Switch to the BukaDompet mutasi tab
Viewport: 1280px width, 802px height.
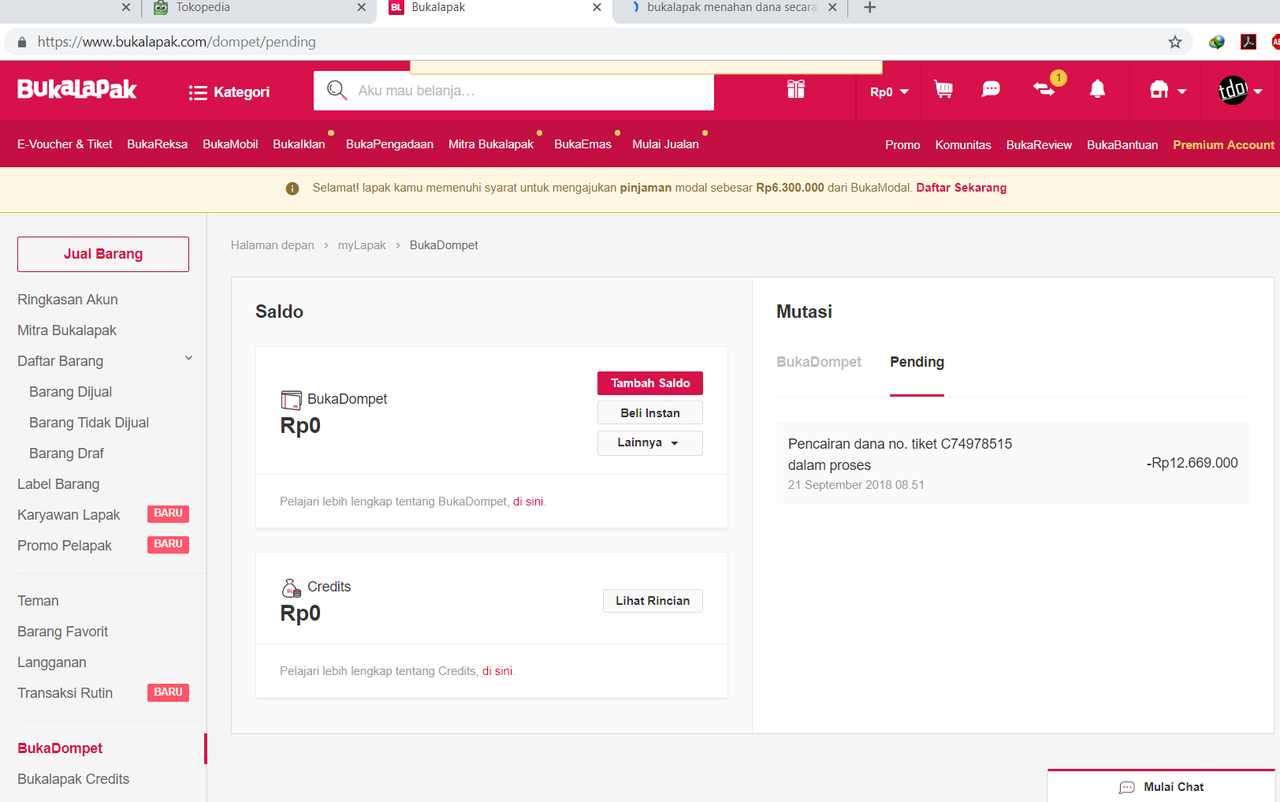click(819, 362)
